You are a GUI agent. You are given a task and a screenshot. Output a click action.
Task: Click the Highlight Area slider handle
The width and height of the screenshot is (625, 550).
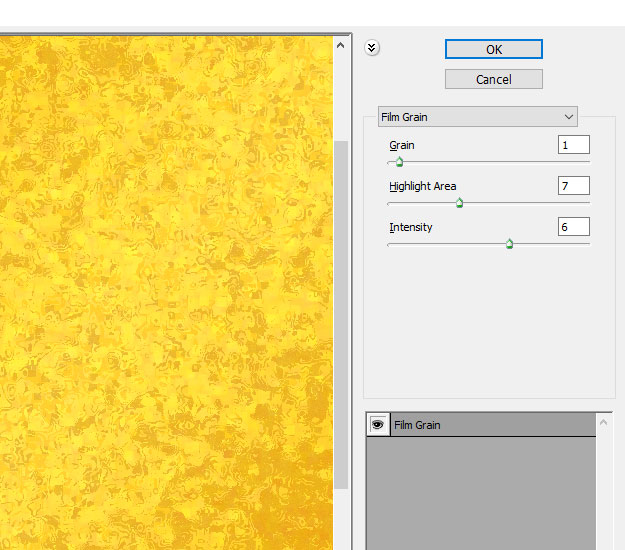(459, 203)
